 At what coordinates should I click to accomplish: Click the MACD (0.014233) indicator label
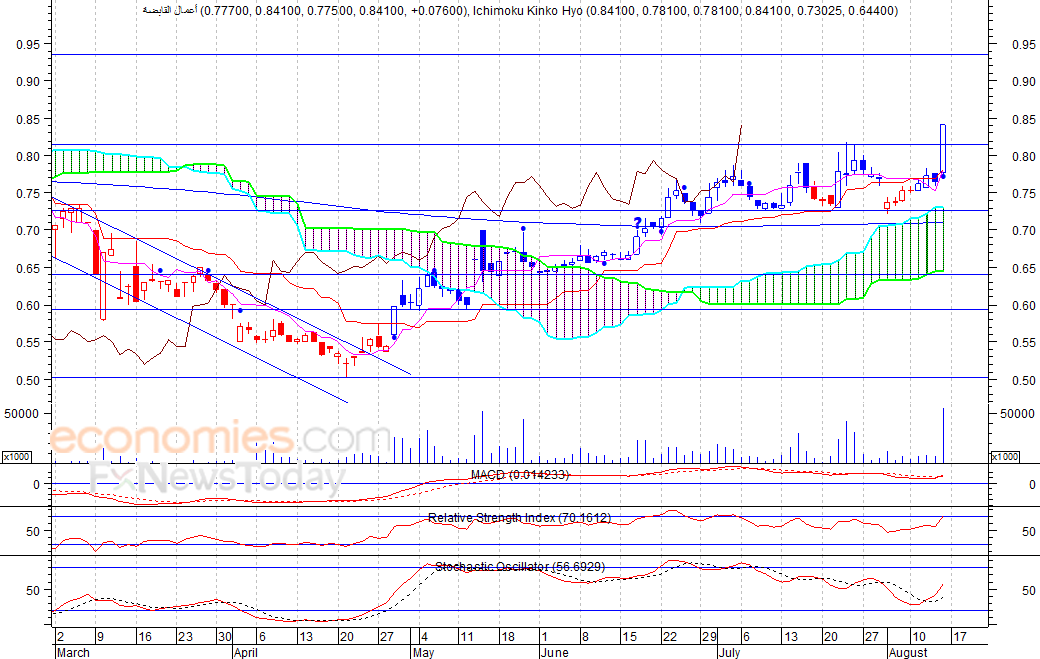519,475
